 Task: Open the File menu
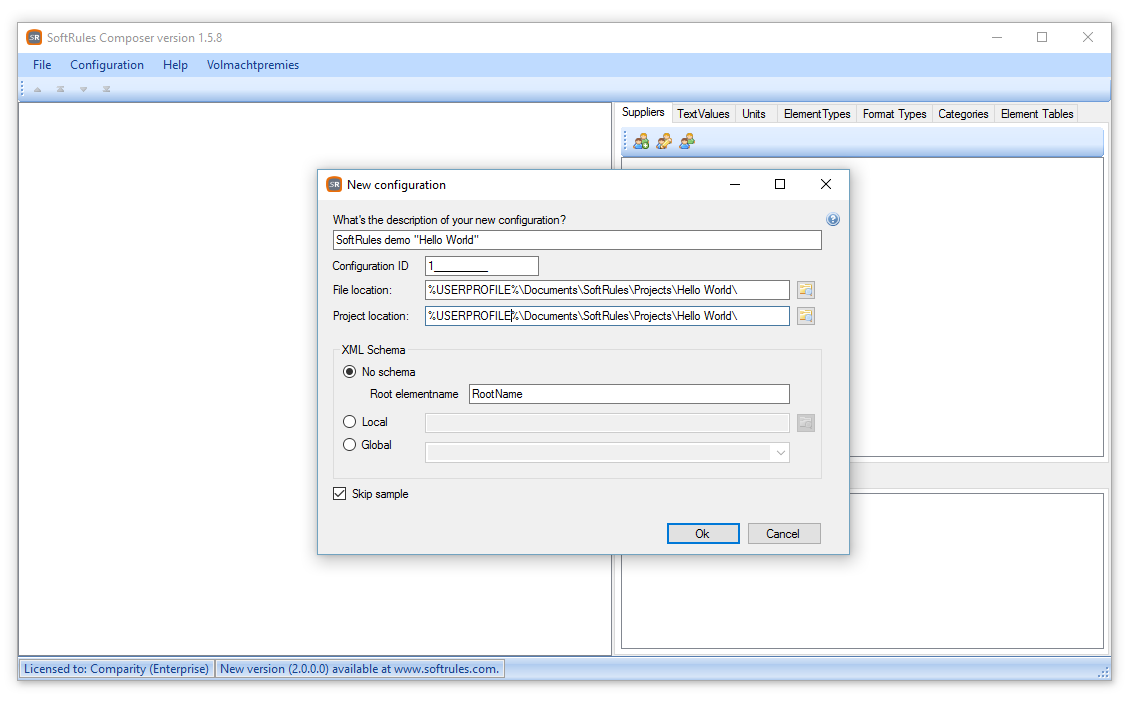tap(42, 65)
